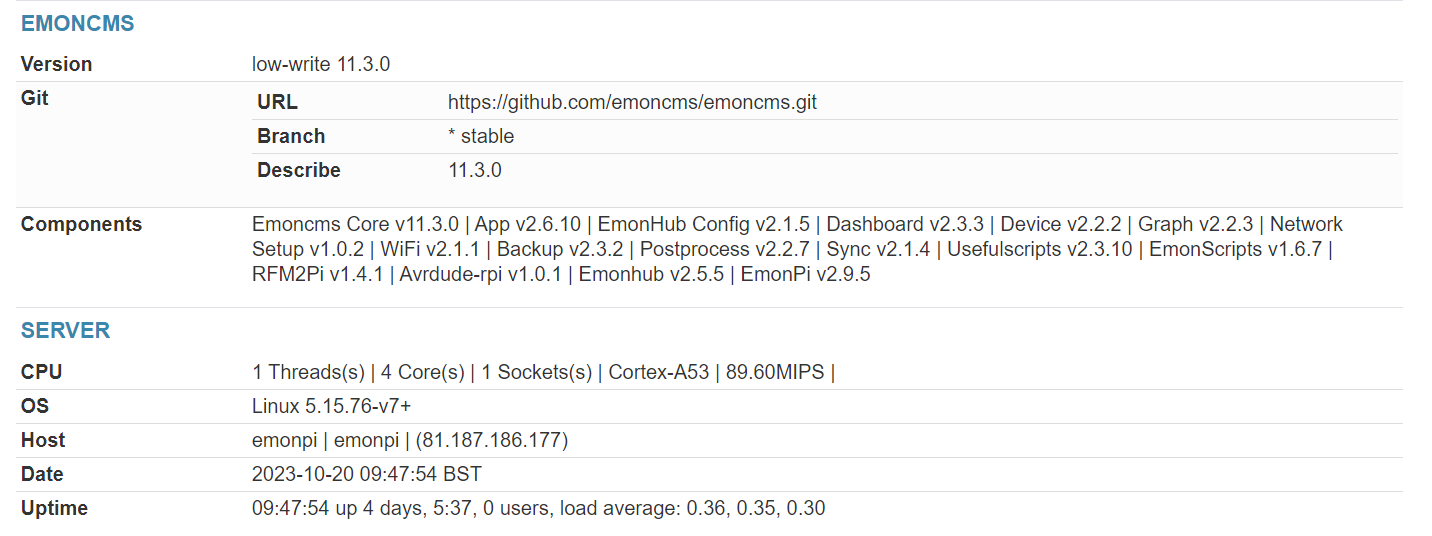Click the Components label

click(x=81, y=224)
